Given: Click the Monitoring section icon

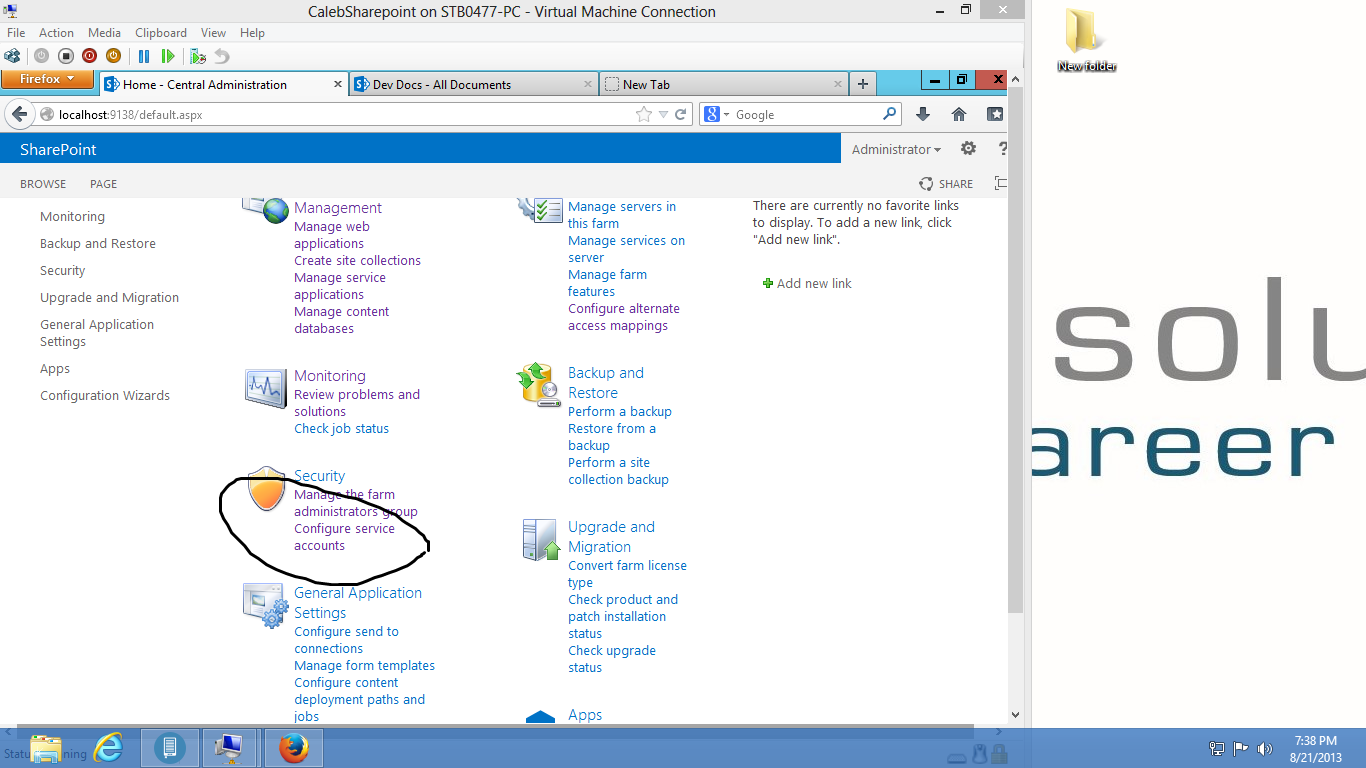Looking at the screenshot, I should click(x=265, y=387).
